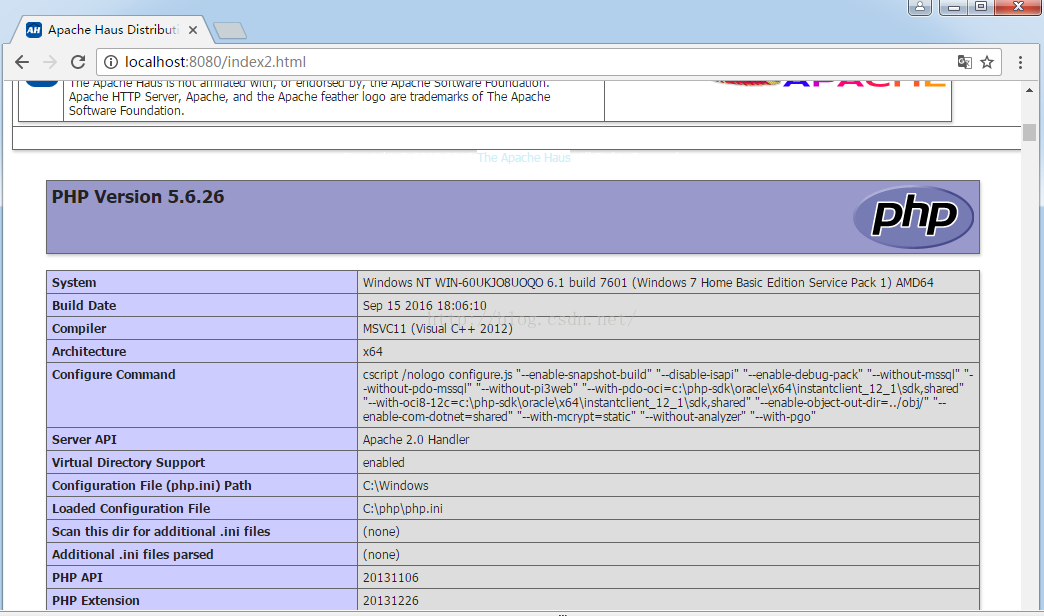Click Virtual Directory Support label
This screenshot has height=616, width=1044.
pyautogui.click(x=128, y=463)
